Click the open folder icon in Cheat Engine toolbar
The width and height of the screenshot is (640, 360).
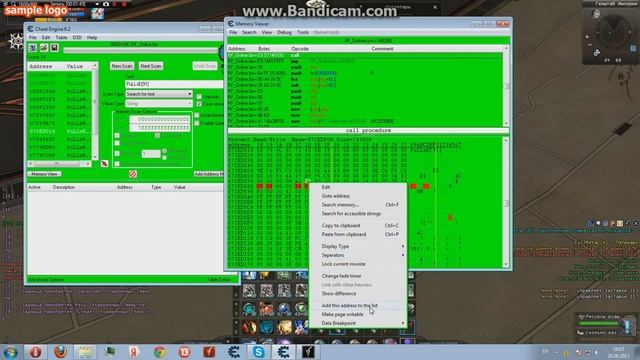[x=44, y=48]
